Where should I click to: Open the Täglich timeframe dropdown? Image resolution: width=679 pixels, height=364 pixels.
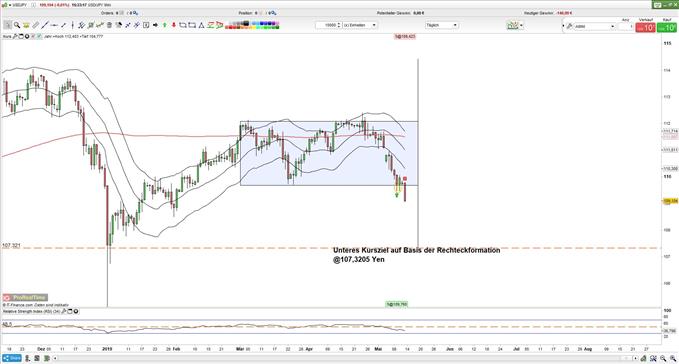click(442, 25)
